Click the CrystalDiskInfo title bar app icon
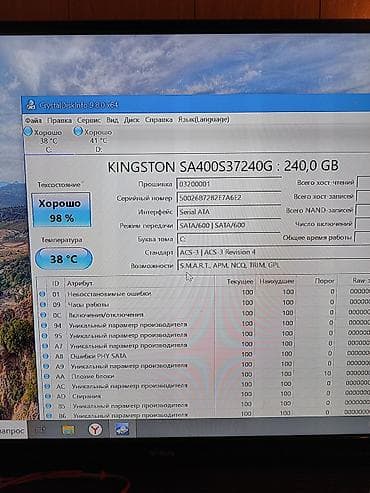The height and width of the screenshot is (493, 370). pyautogui.click(x=31, y=105)
